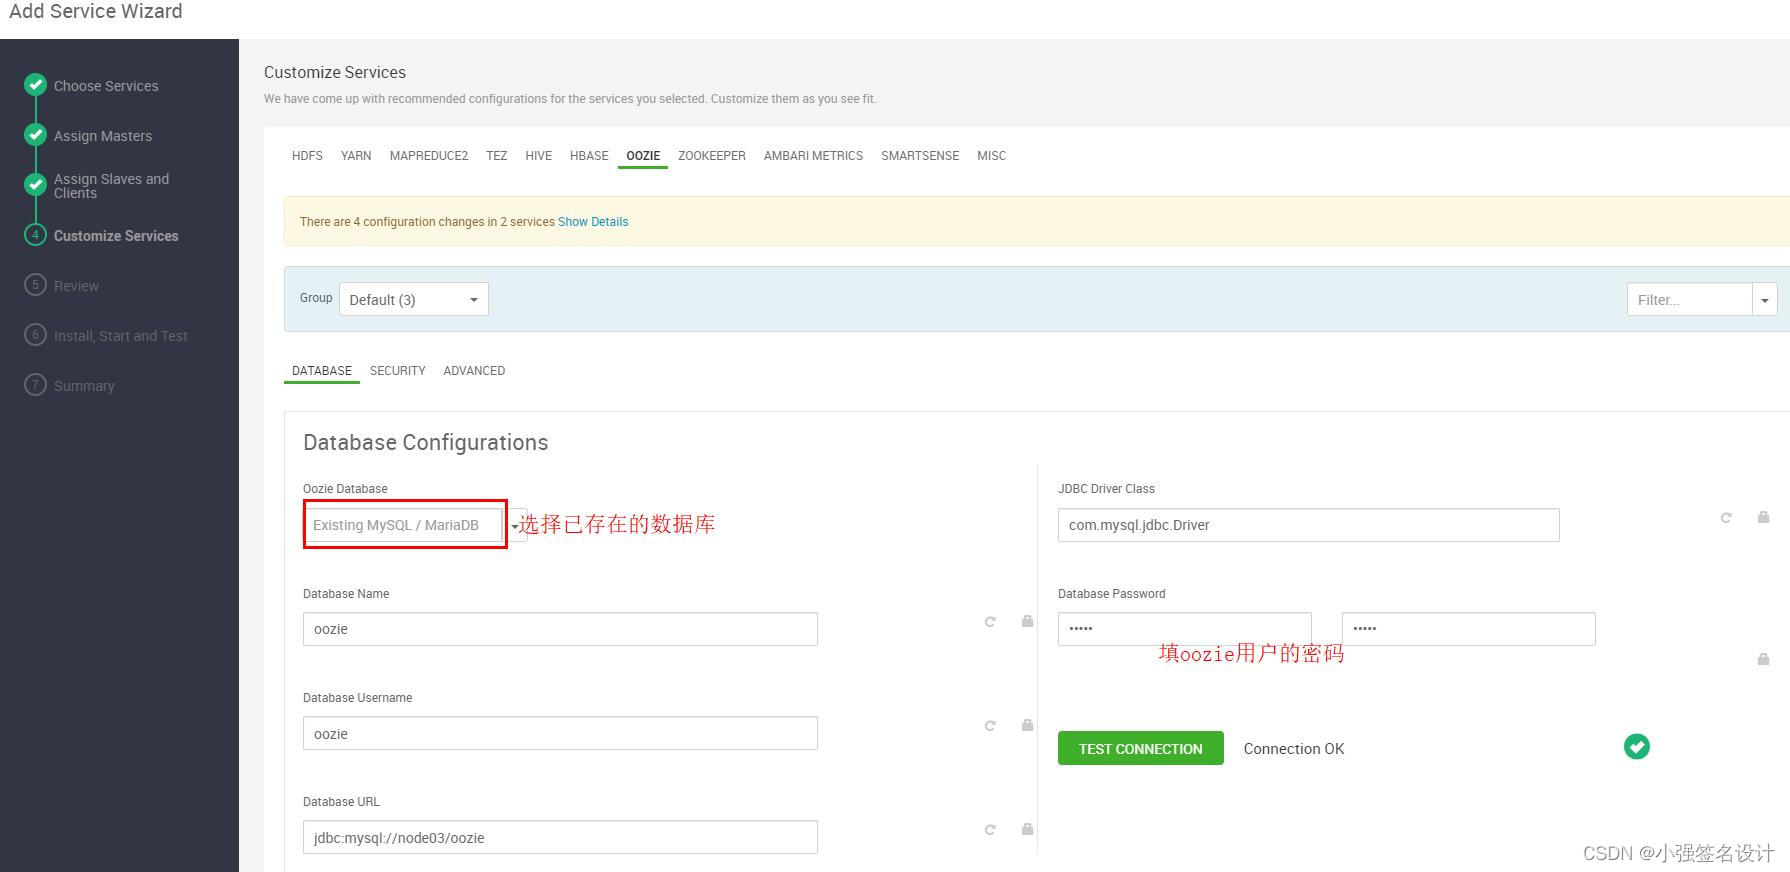Switch to the HDFS service tab
1790x872 pixels.
click(307, 156)
